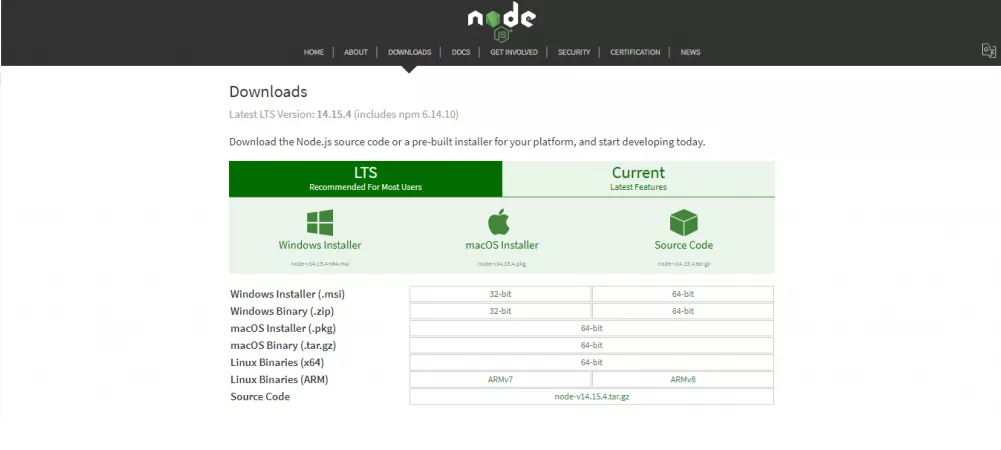Open the DOCS page
The width and height of the screenshot is (1001, 450).
(x=460, y=52)
